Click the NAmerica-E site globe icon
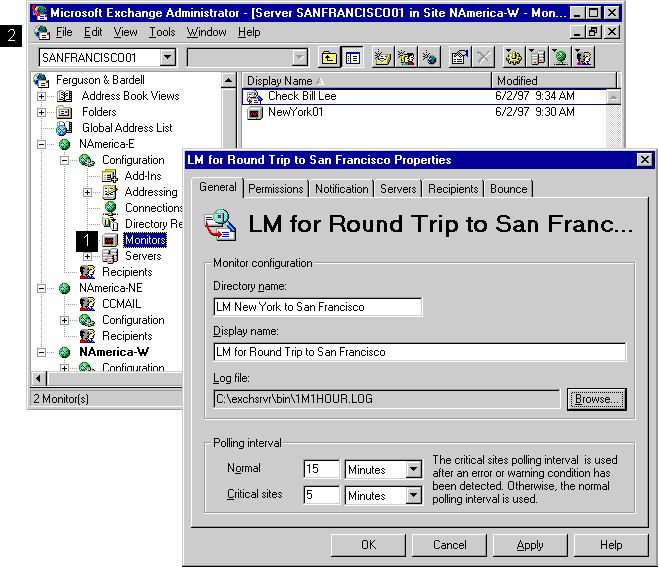The width and height of the screenshot is (658, 567). (64, 144)
